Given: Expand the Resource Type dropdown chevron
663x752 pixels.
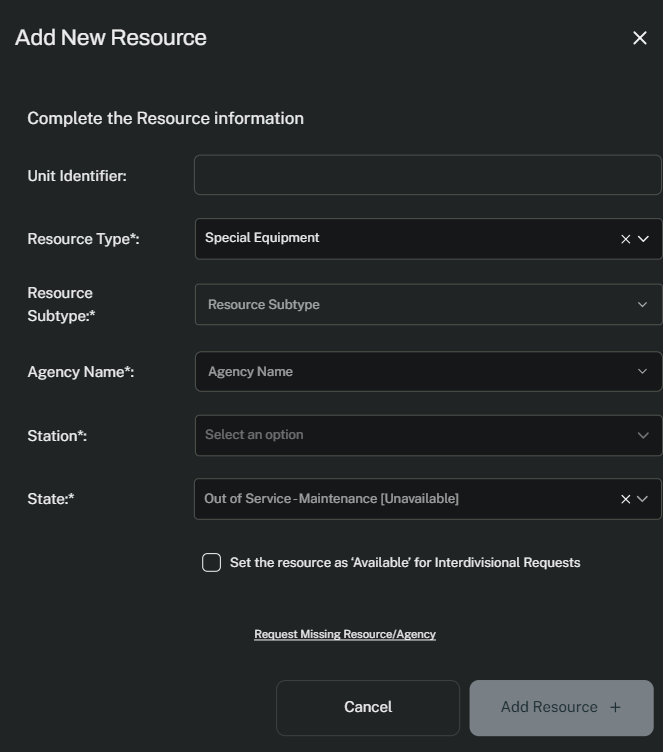Looking at the screenshot, I should point(643,239).
